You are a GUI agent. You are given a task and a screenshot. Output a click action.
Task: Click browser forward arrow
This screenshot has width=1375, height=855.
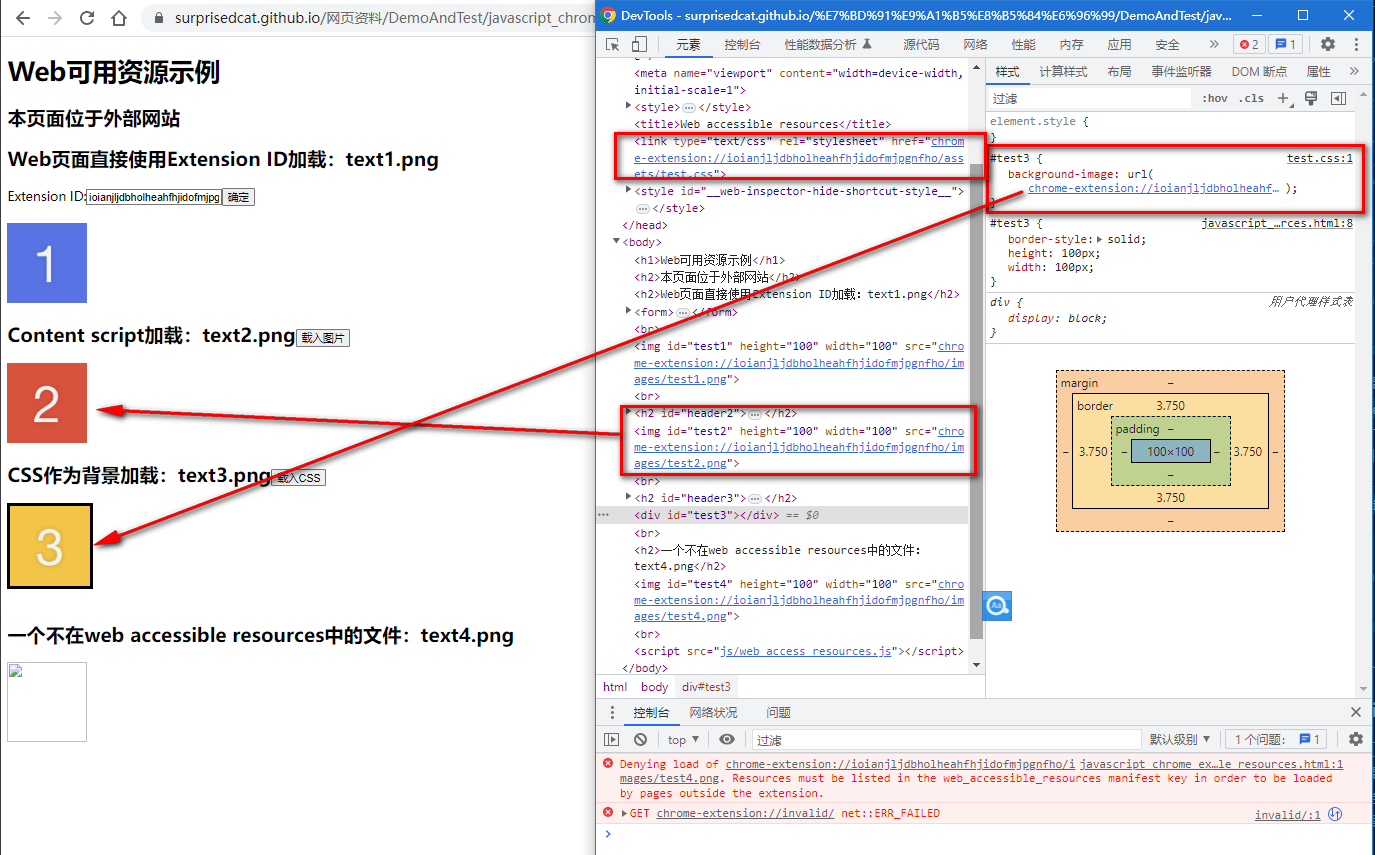pos(55,18)
